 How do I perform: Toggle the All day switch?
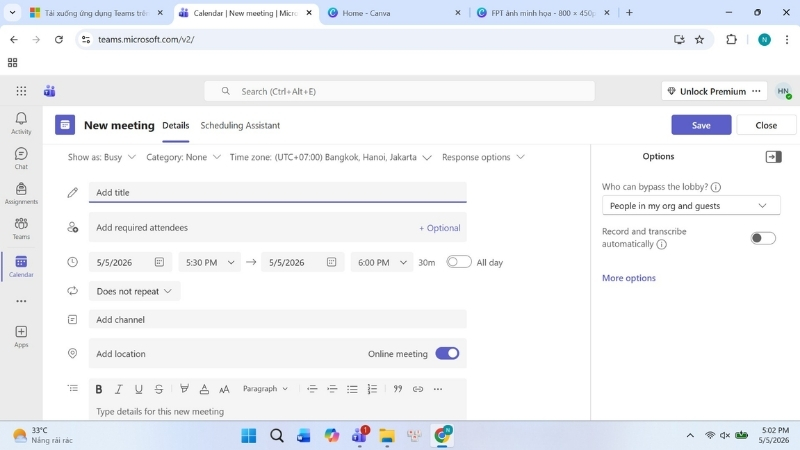tap(459, 262)
